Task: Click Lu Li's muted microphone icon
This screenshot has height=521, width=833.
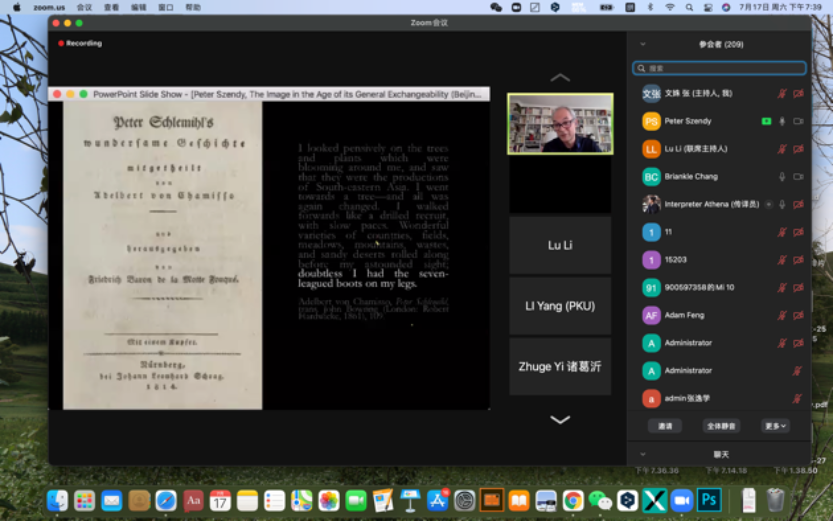Action: coord(782,149)
